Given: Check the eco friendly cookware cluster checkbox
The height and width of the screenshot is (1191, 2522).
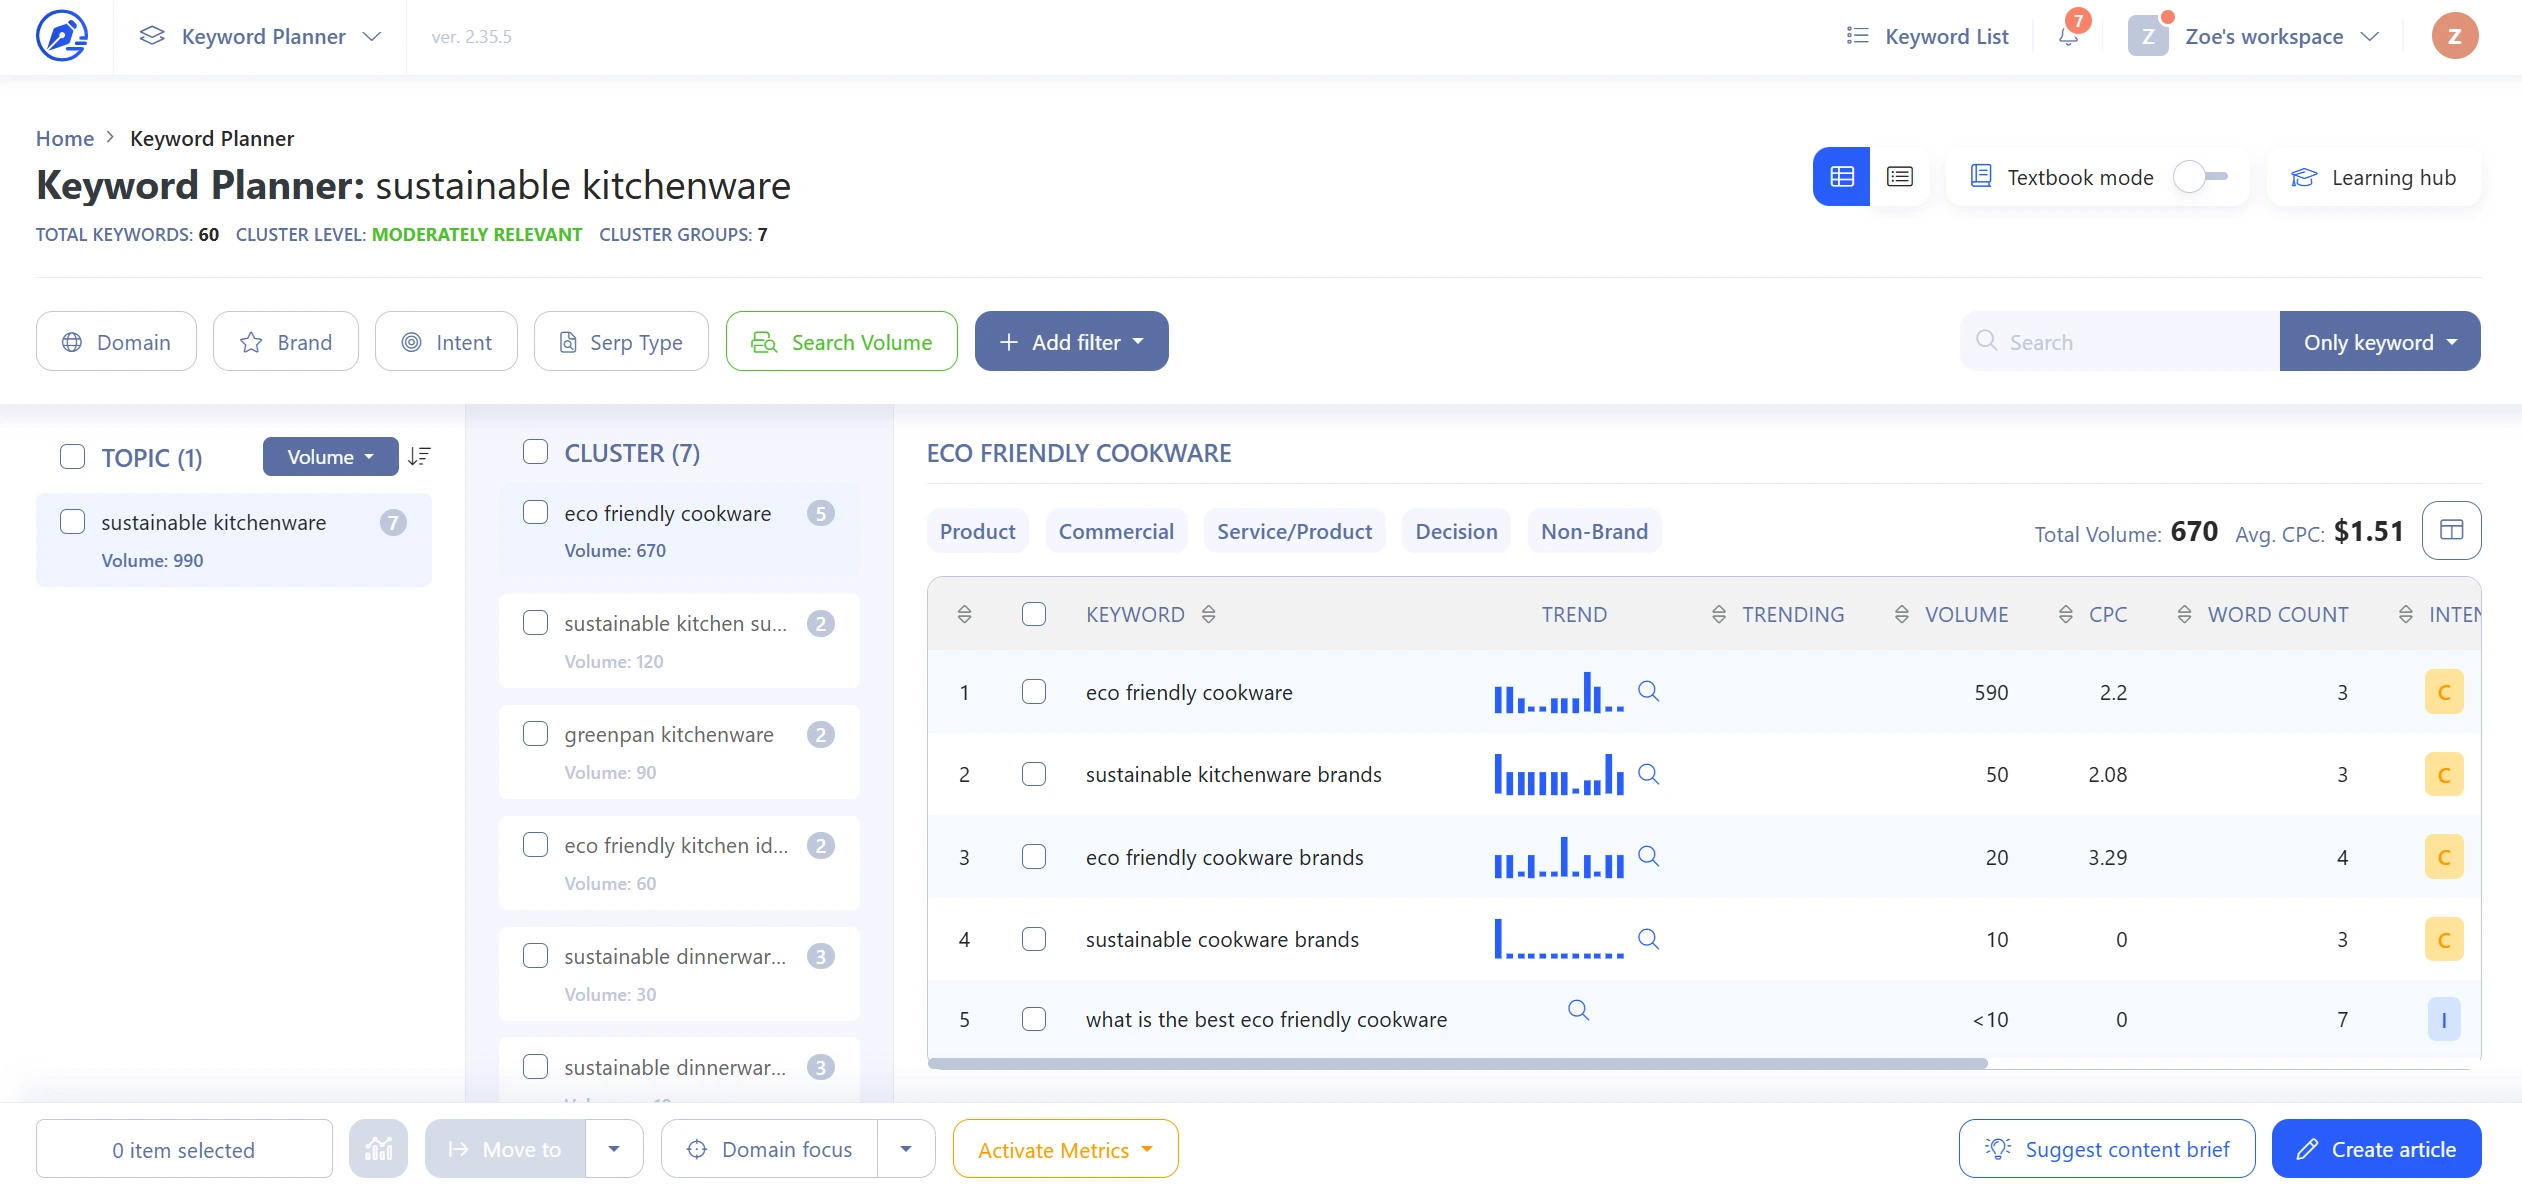Looking at the screenshot, I should click(x=536, y=513).
